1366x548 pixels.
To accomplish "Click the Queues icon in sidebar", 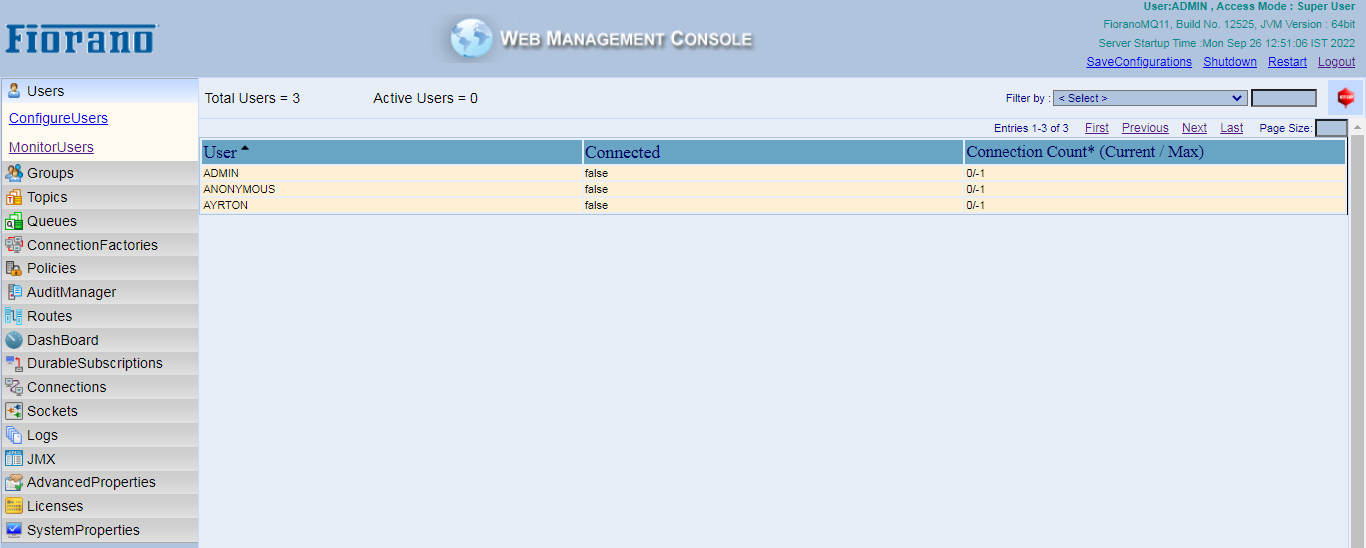I will [x=14, y=221].
